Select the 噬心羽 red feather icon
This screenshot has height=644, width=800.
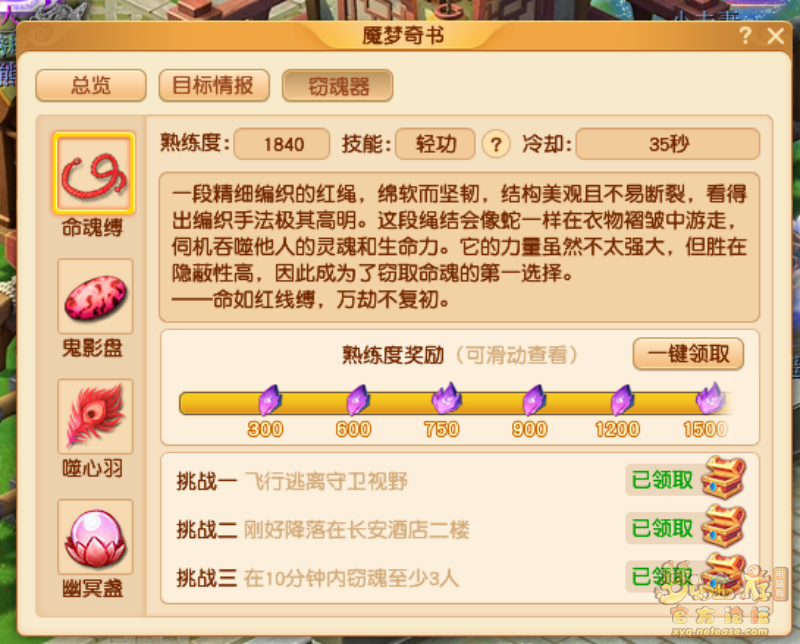point(95,416)
